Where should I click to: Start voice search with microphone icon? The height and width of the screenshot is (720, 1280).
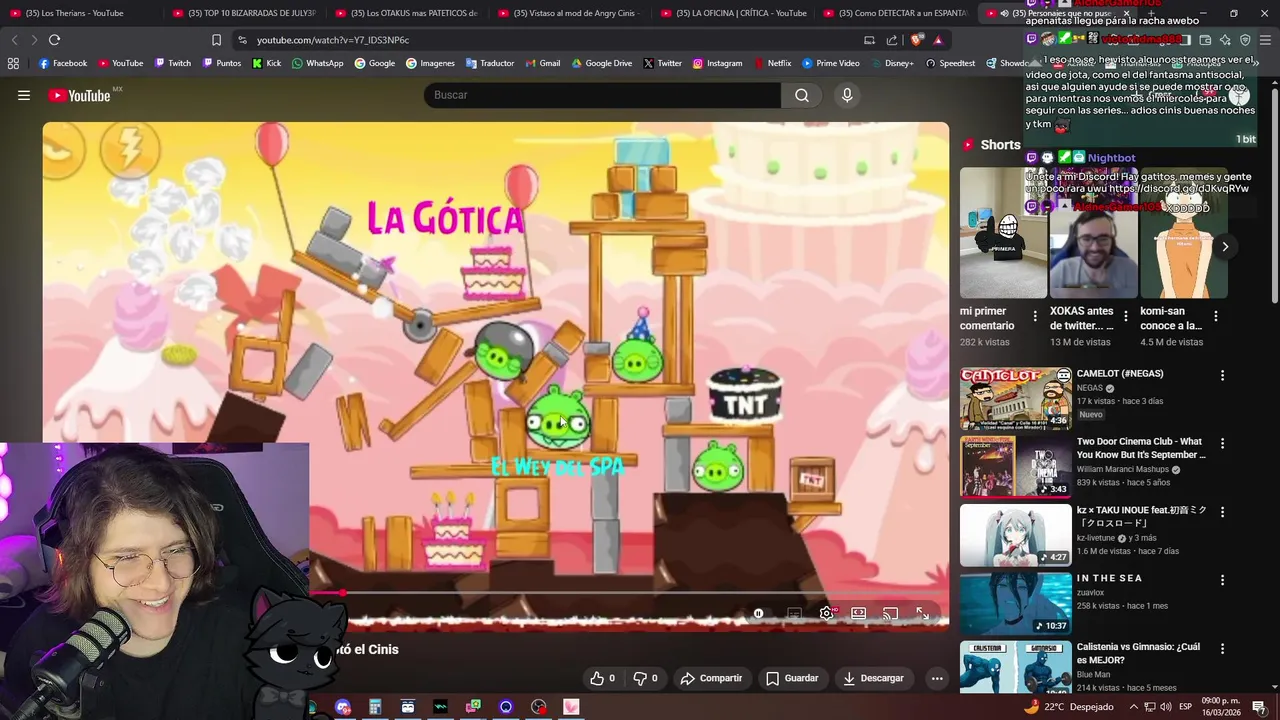point(847,95)
